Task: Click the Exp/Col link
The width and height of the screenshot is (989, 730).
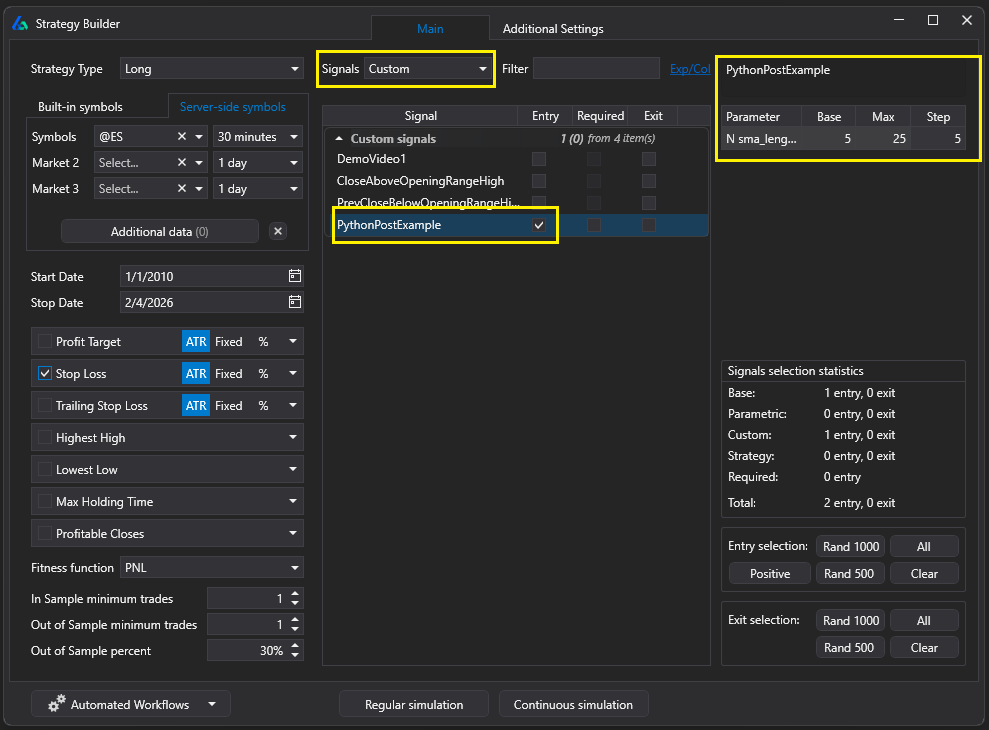Action: pos(692,68)
